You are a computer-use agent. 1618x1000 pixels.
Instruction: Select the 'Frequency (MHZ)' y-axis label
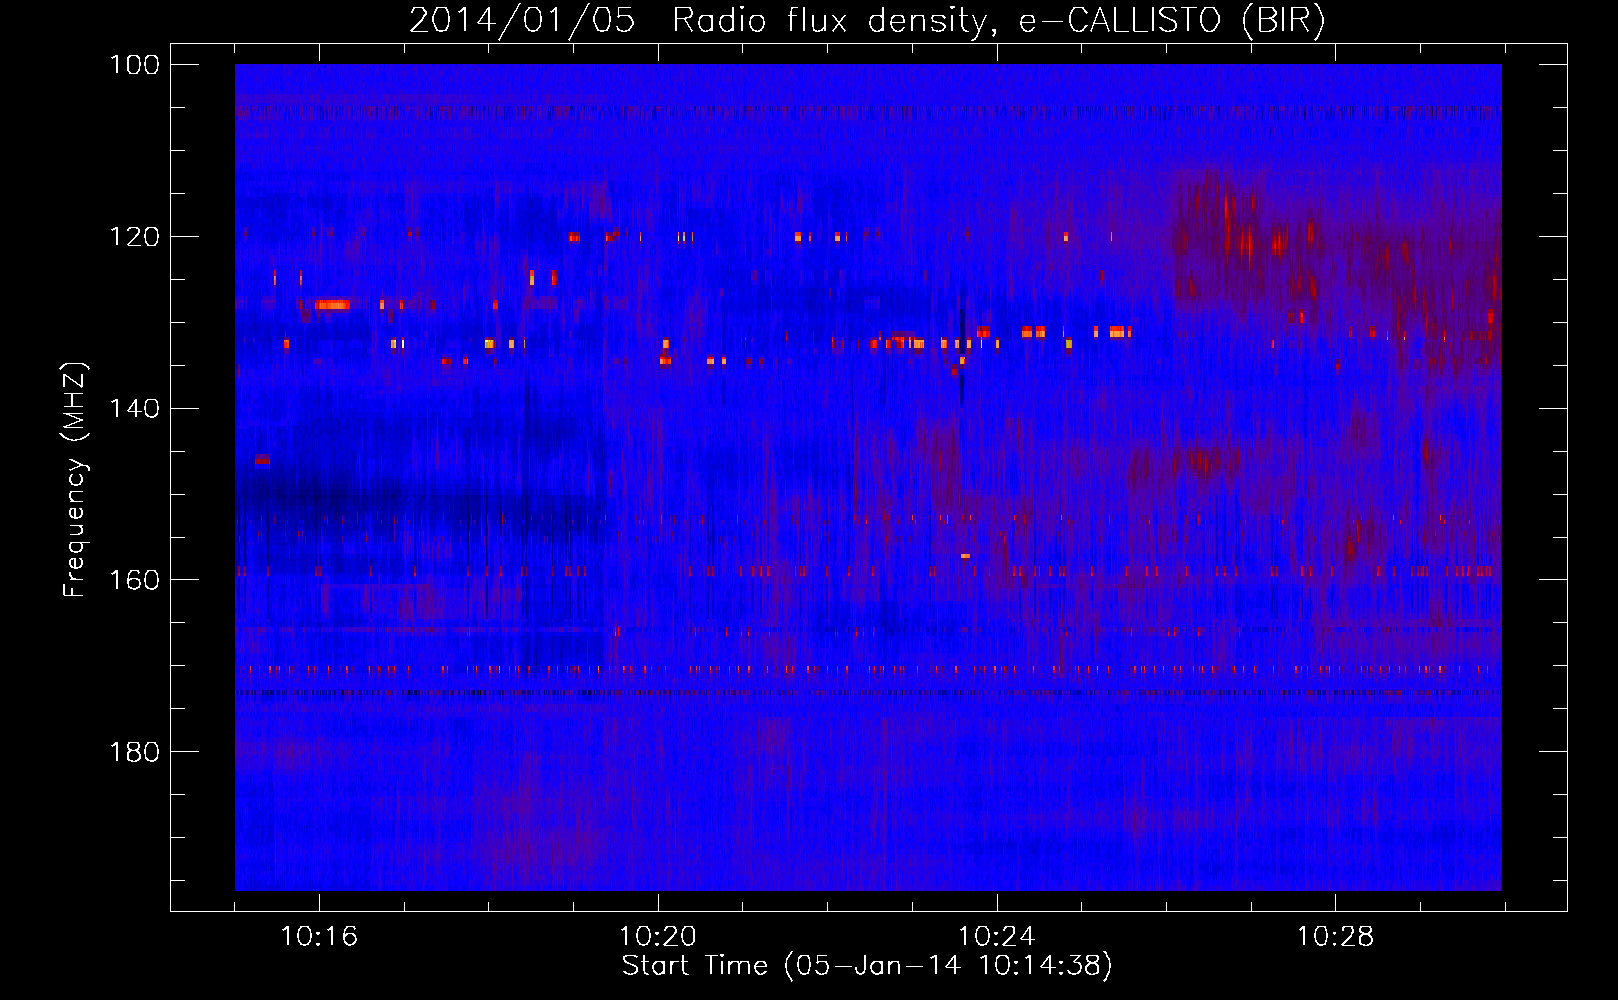75,479
